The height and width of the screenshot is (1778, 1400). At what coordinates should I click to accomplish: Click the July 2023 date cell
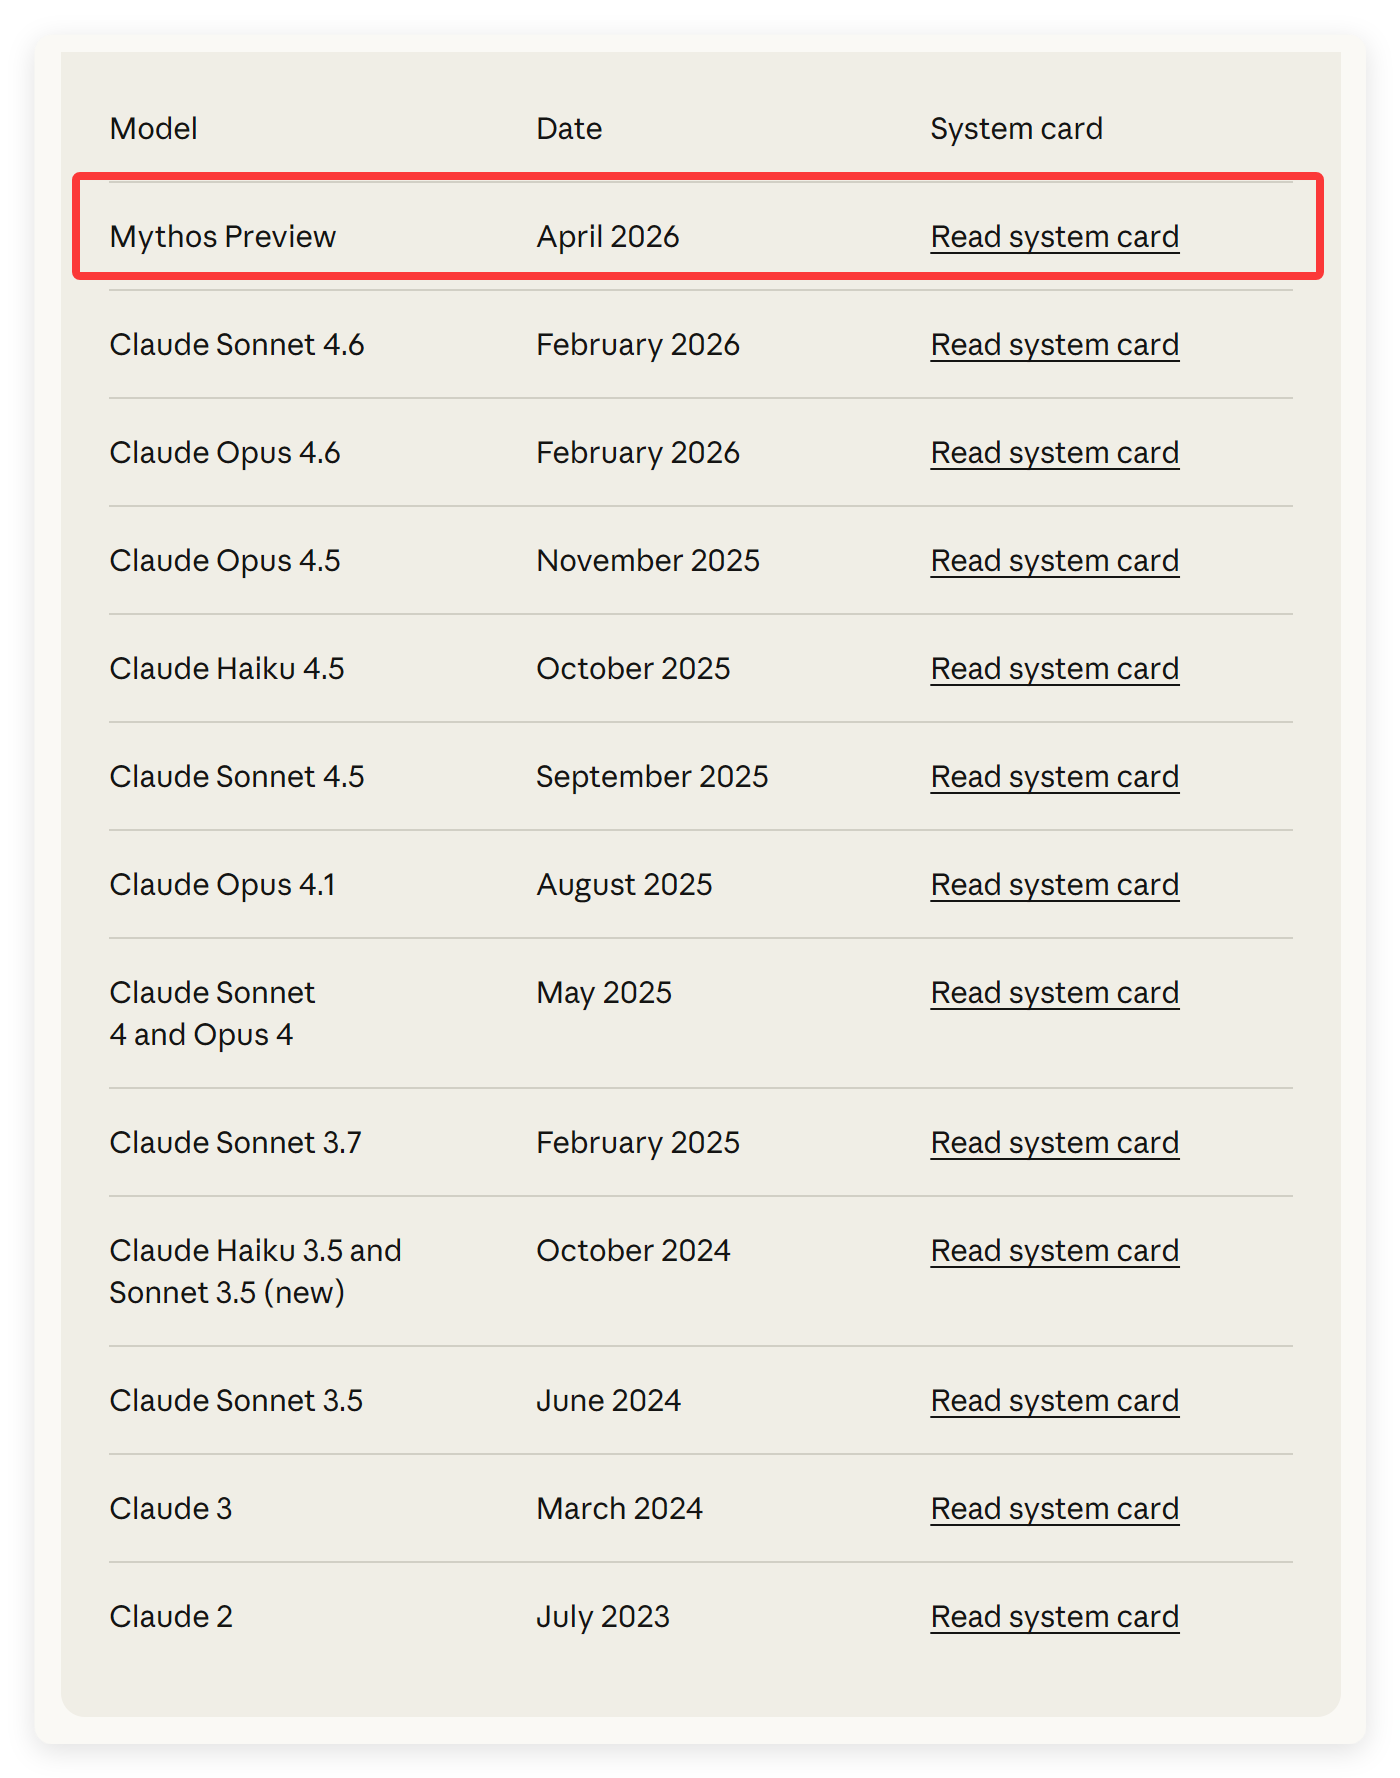(602, 1617)
